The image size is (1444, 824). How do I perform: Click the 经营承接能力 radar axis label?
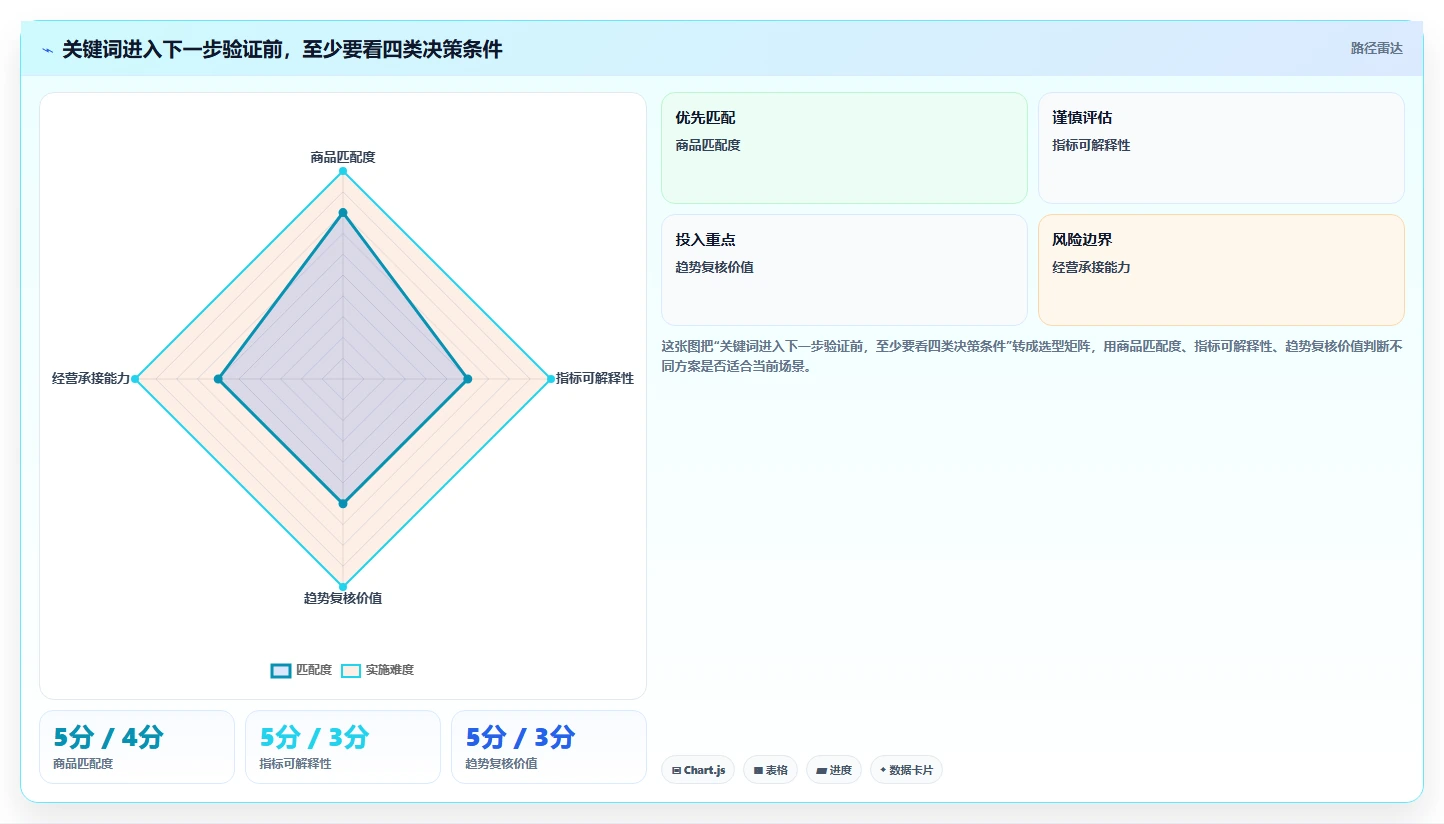click(91, 378)
